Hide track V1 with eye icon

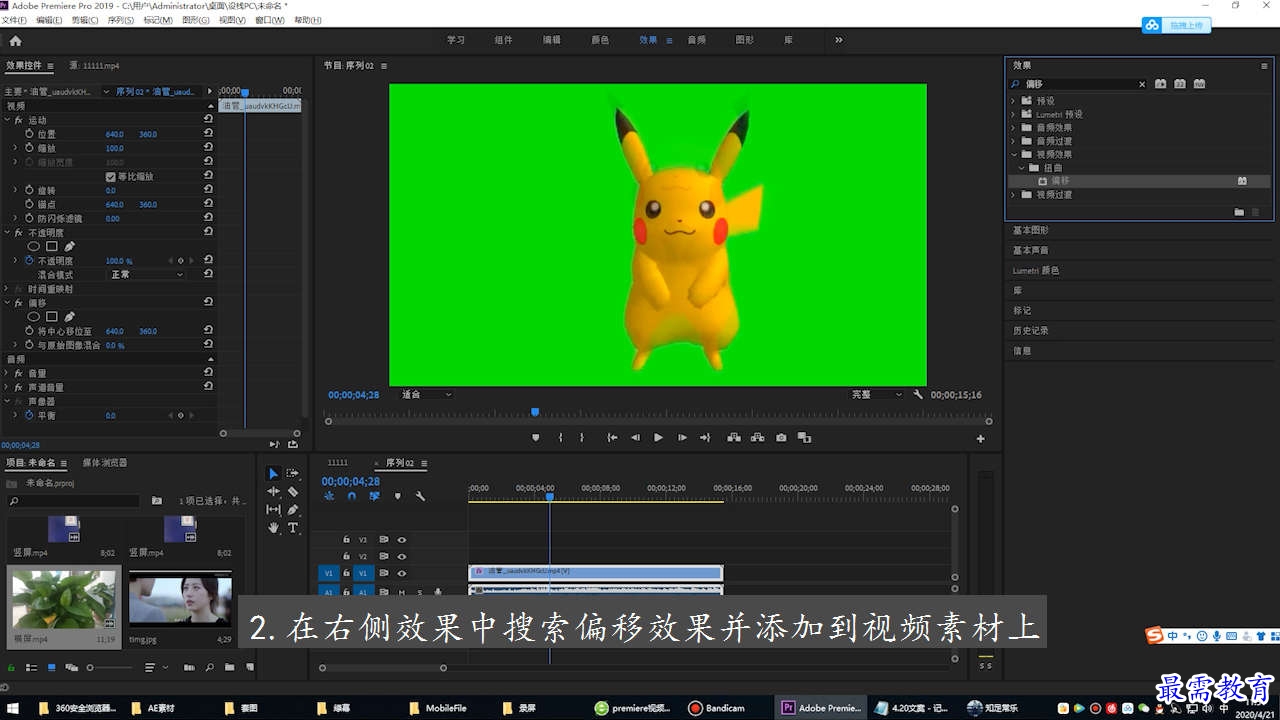pyautogui.click(x=401, y=573)
